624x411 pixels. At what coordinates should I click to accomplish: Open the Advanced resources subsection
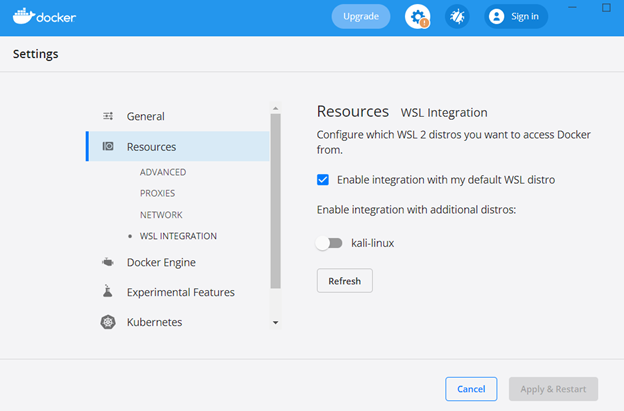coord(163,172)
